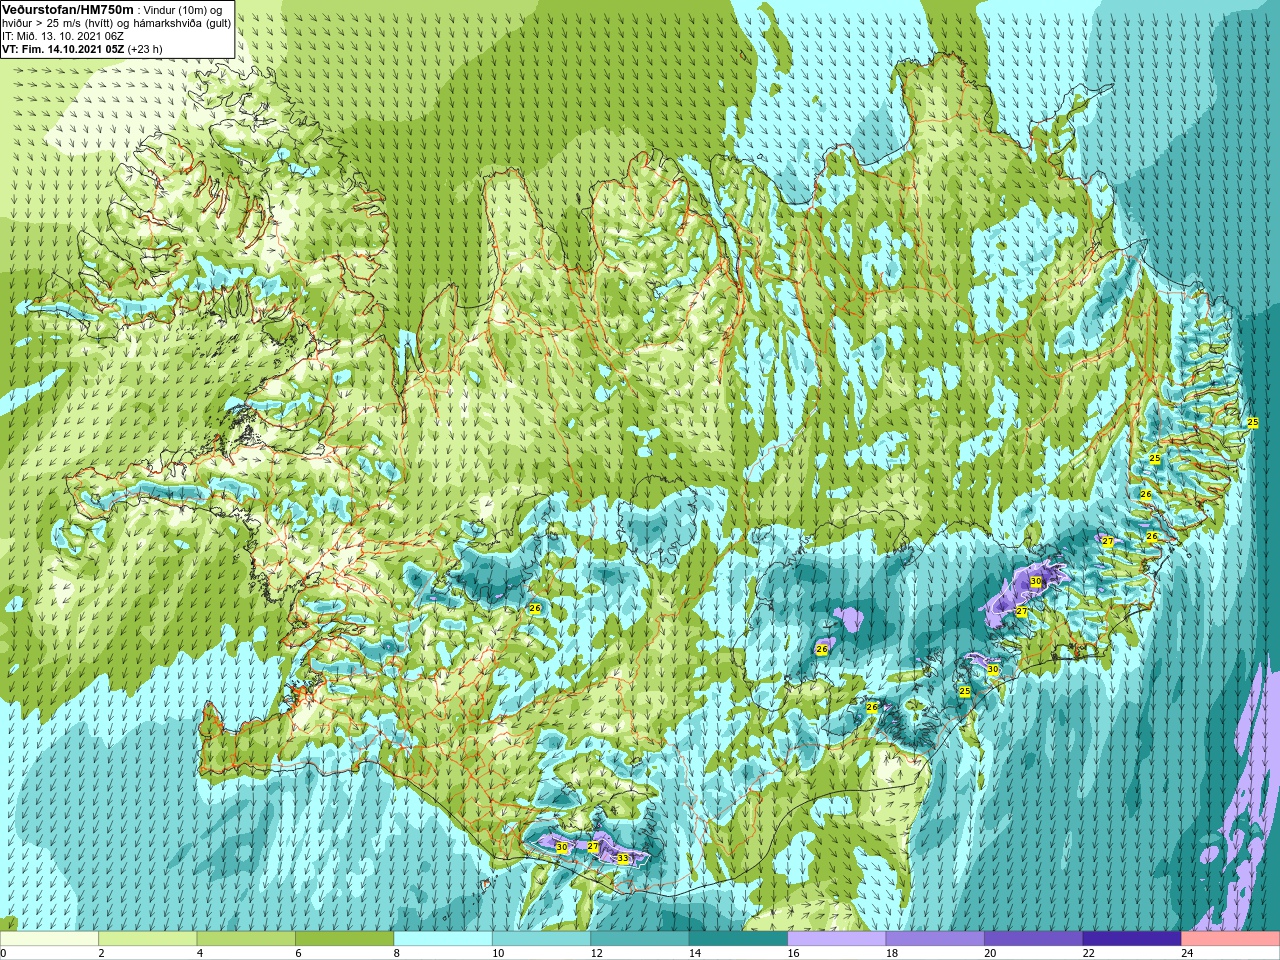Pick the 12–14 m/s teal legend swatch
Viewport: 1280px width, 960px height.
pyautogui.click(x=640, y=939)
